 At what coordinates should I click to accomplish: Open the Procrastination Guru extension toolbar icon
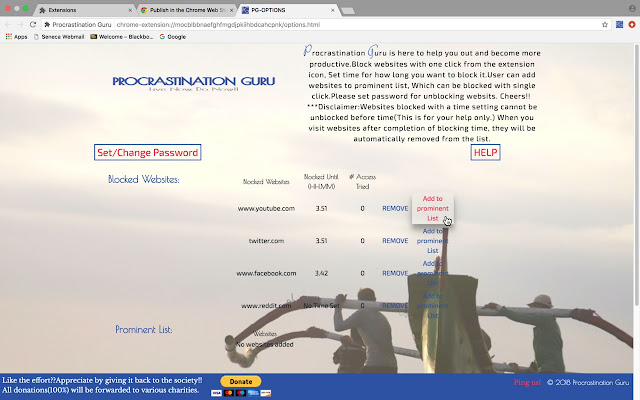pos(619,24)
